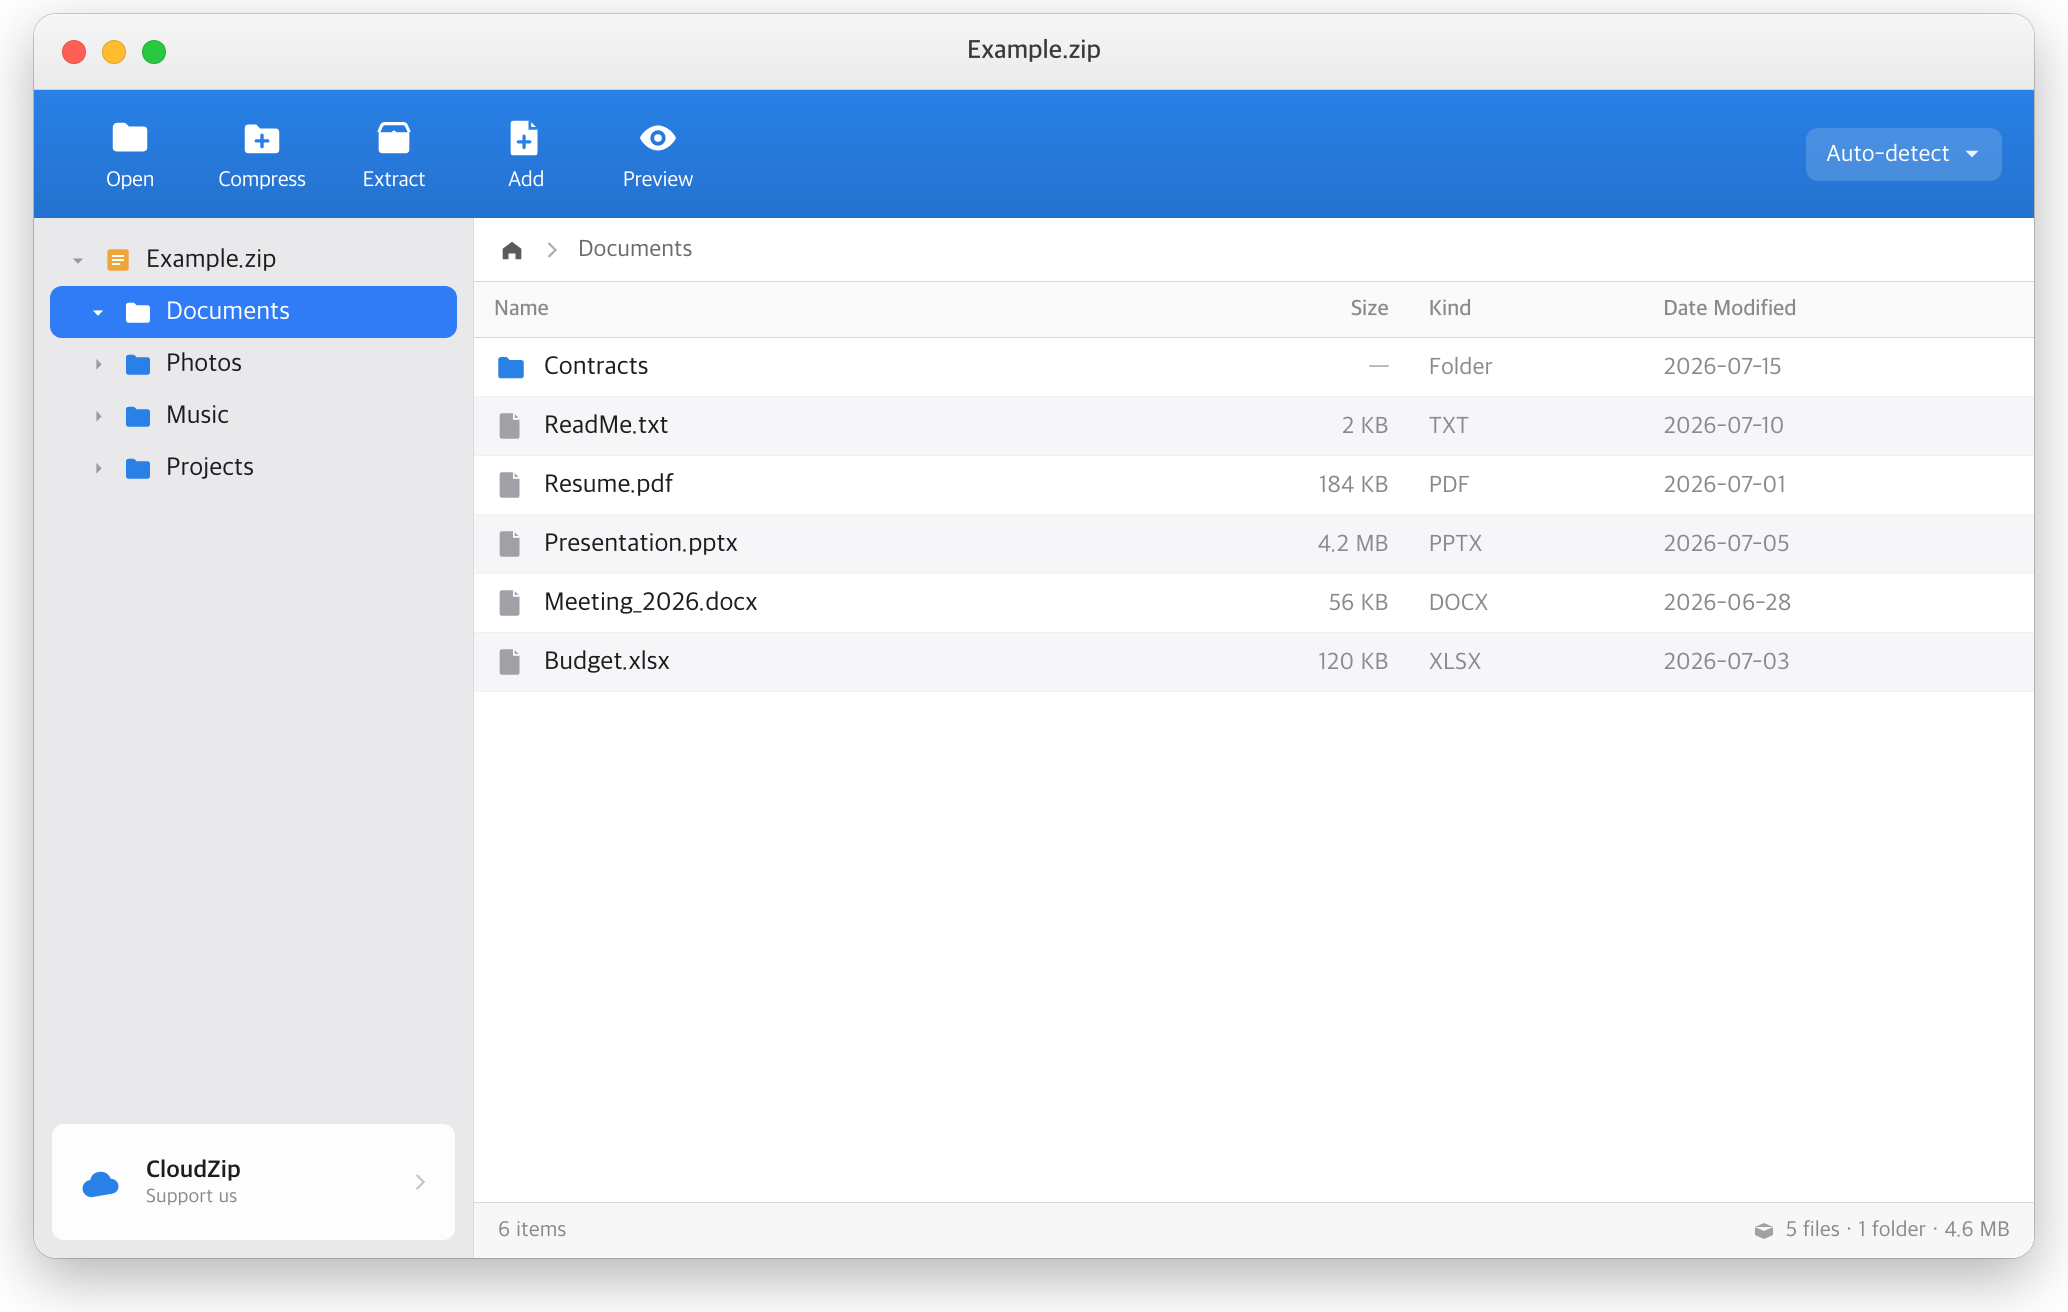
Task: Click the Contracts folder icon in list
Action: pyautogui.click(x=511, y=367)
